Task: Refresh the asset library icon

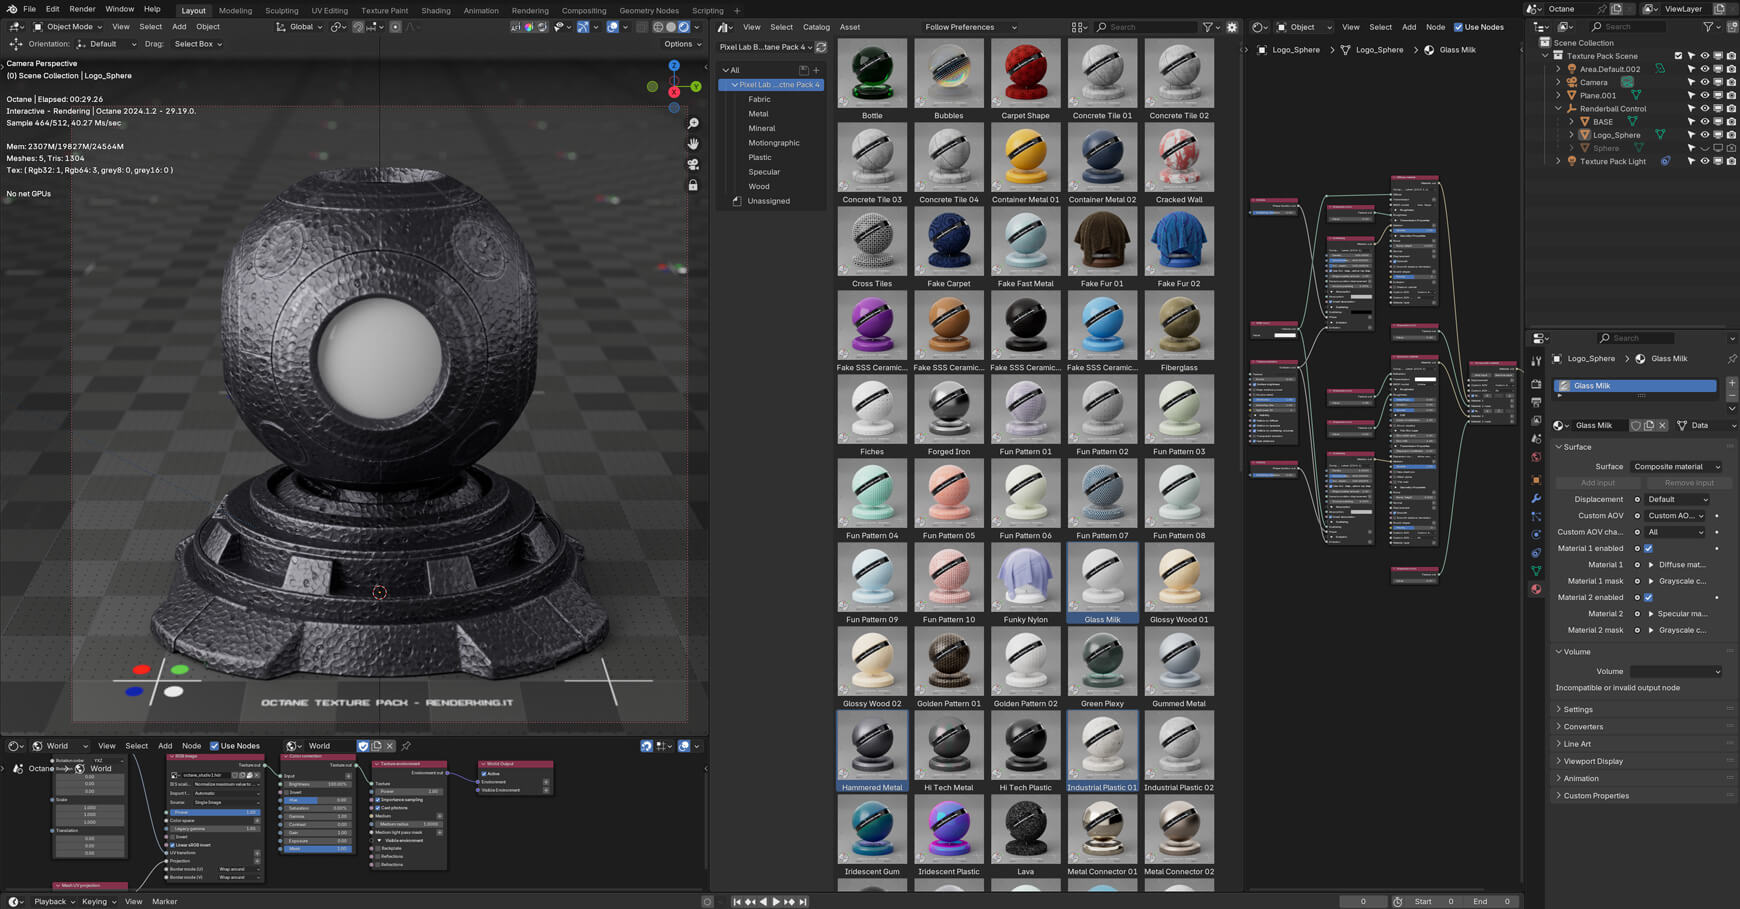Action: pyautogui.click(x=821, y=47)
